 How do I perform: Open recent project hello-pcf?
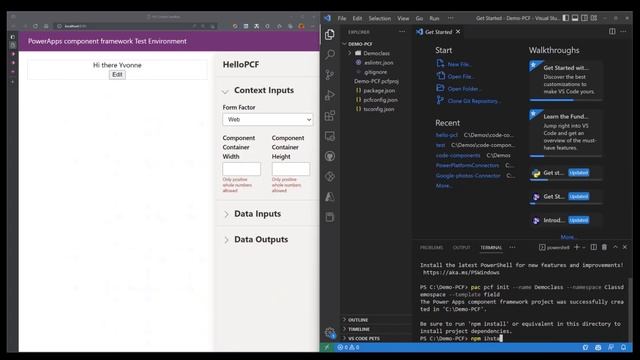click(x=447, y=135)
